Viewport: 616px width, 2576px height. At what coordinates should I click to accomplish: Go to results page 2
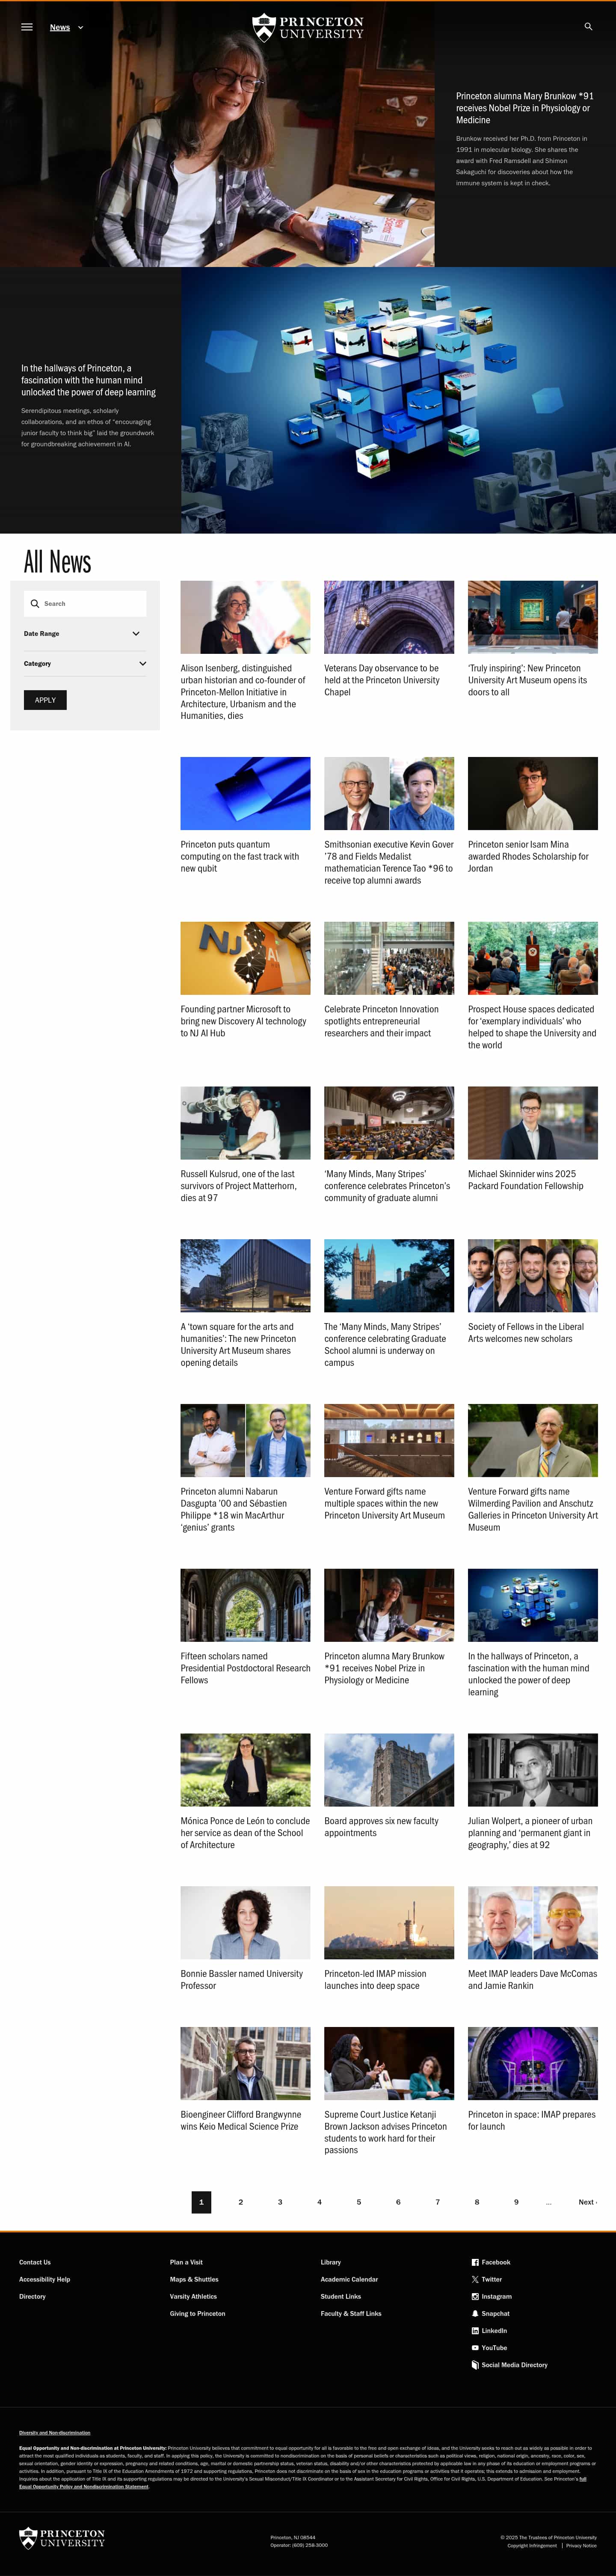tap(240, 2202)
